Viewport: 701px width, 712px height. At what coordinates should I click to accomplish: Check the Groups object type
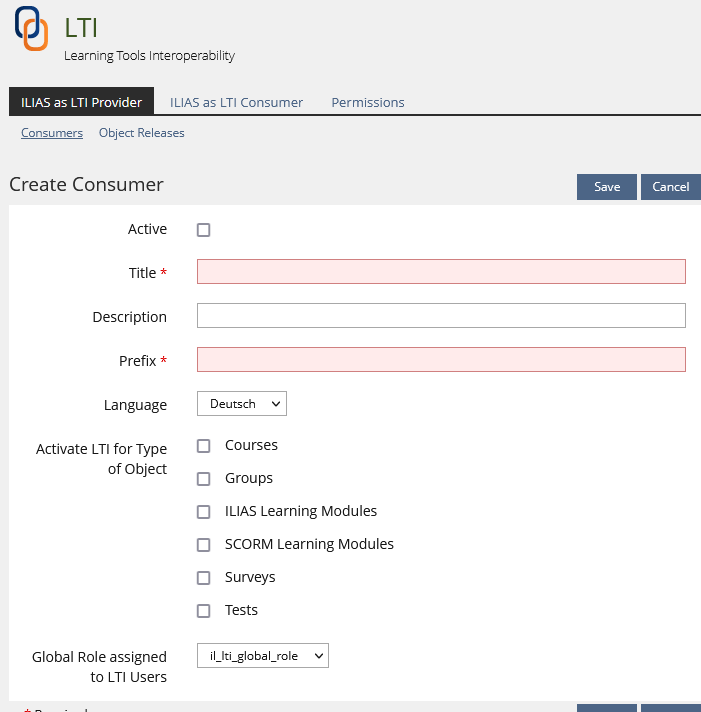tap(204, 479)
